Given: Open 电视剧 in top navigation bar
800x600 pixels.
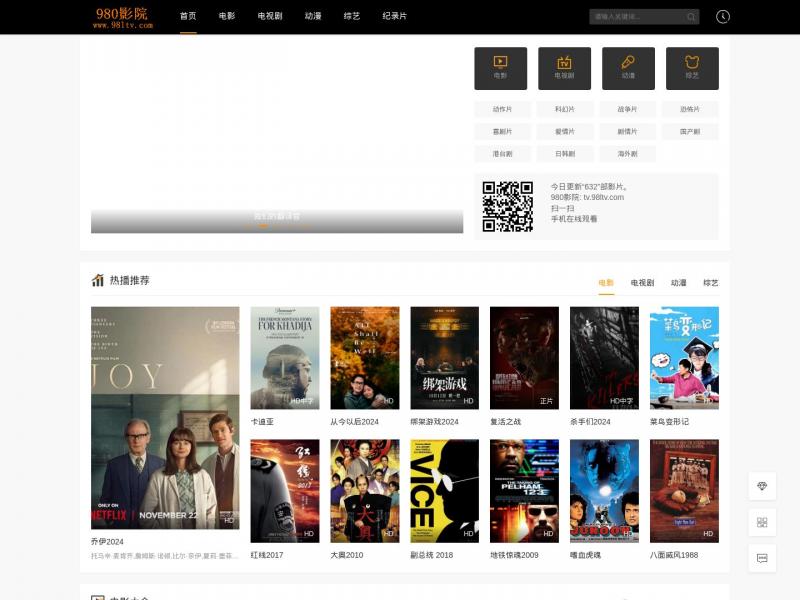Looking at the screenshot, I should pos(270,16).
